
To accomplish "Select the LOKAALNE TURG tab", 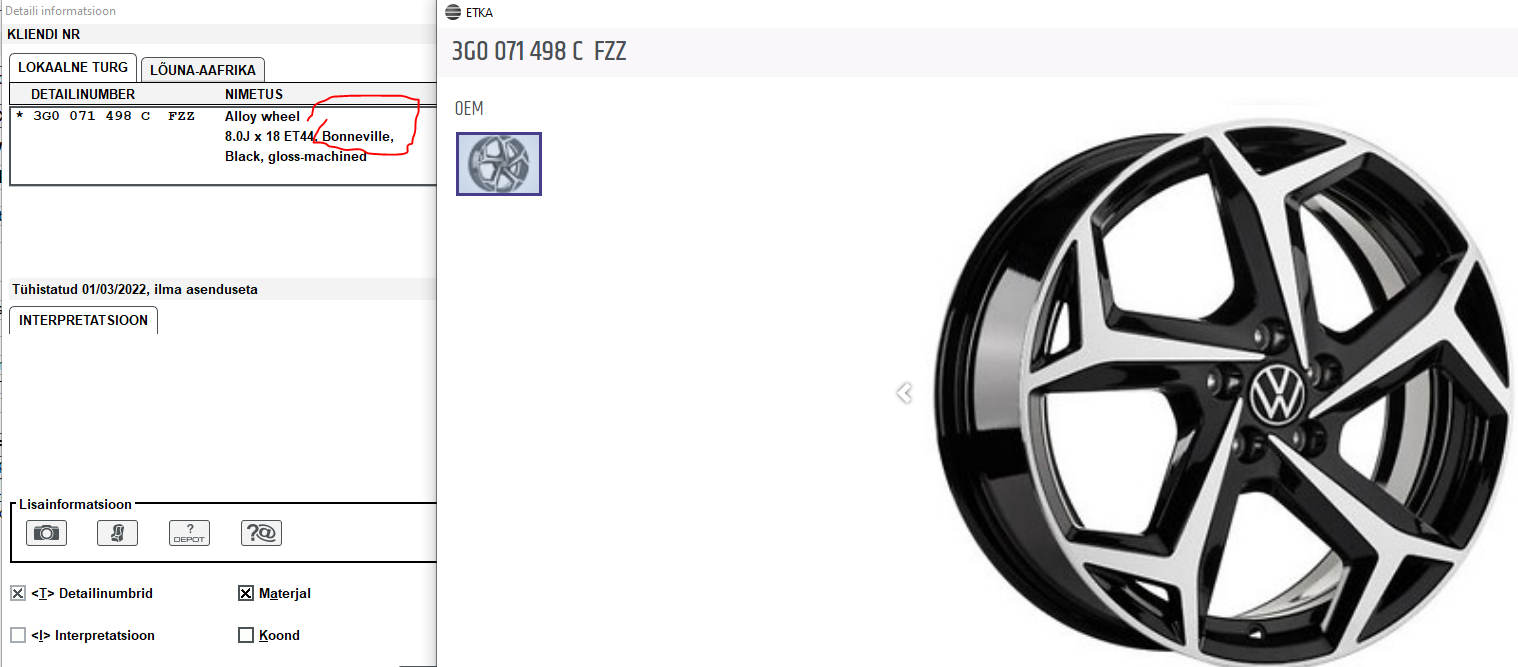I will point(73,68).
